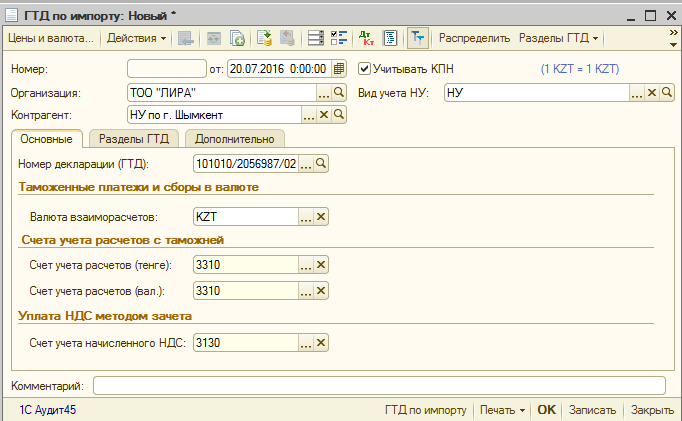Click the Дт/Кт postings icon in toolbar
Screen dimensions: 682x421
pos(366,38)
